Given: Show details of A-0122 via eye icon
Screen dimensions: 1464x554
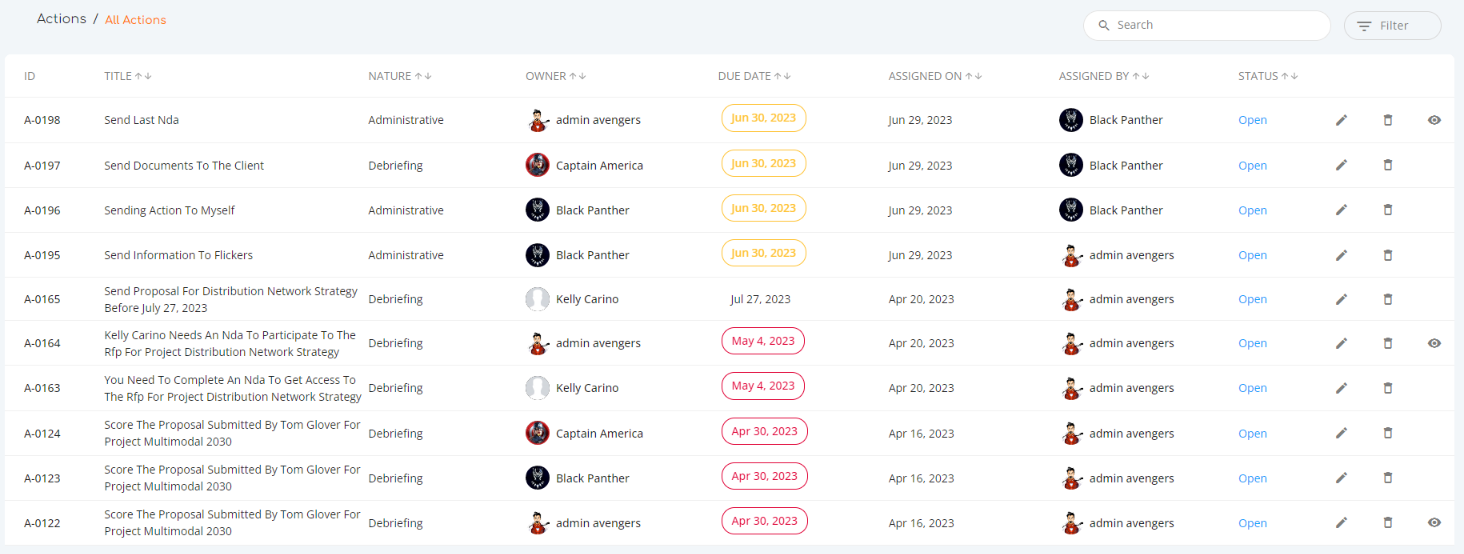Looking at the screenshot, I should pos(1434,522).
